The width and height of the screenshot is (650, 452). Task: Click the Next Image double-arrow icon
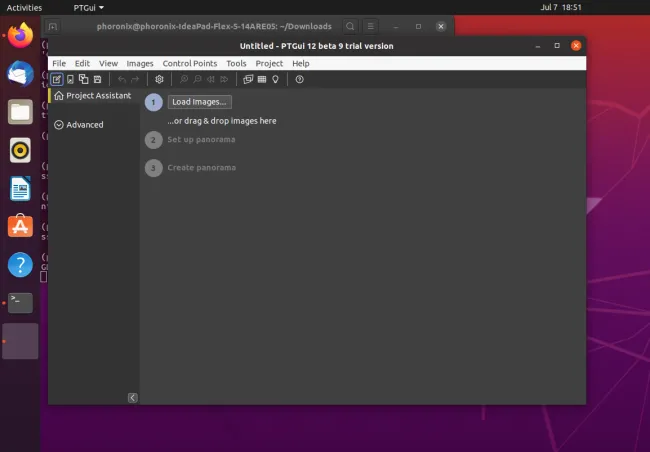coord(224,79)
